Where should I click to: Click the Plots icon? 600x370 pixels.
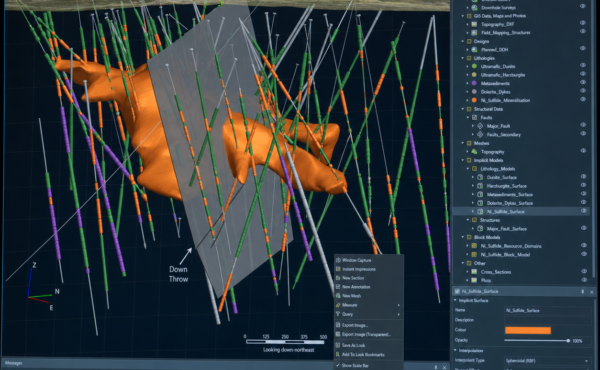pos(474,280)
